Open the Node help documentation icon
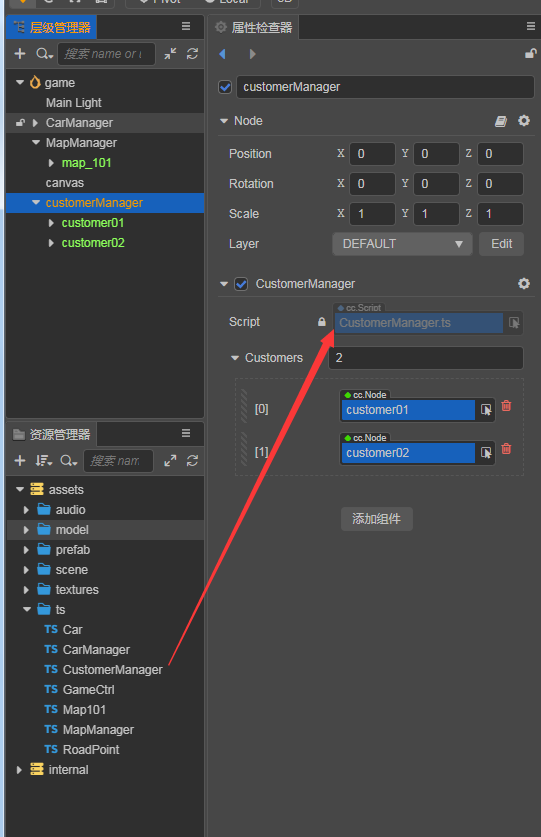Image resolution: width=541 pixels, height=837 pixels. 500,121
